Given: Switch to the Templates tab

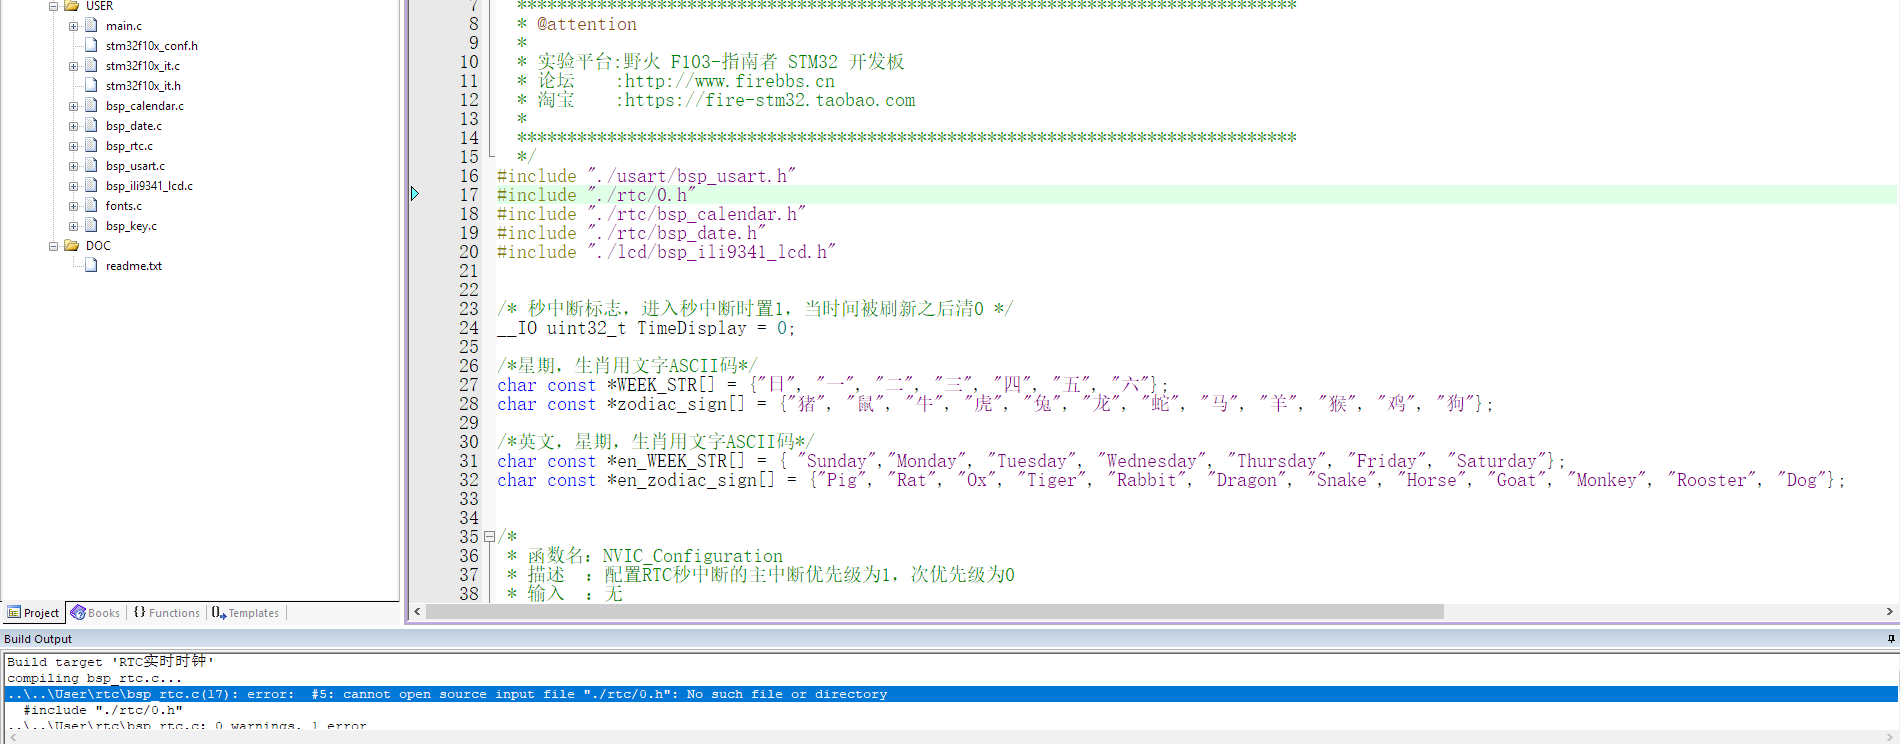Looking at the screenshot, I should pyautogui.click(x=245, y=613).
